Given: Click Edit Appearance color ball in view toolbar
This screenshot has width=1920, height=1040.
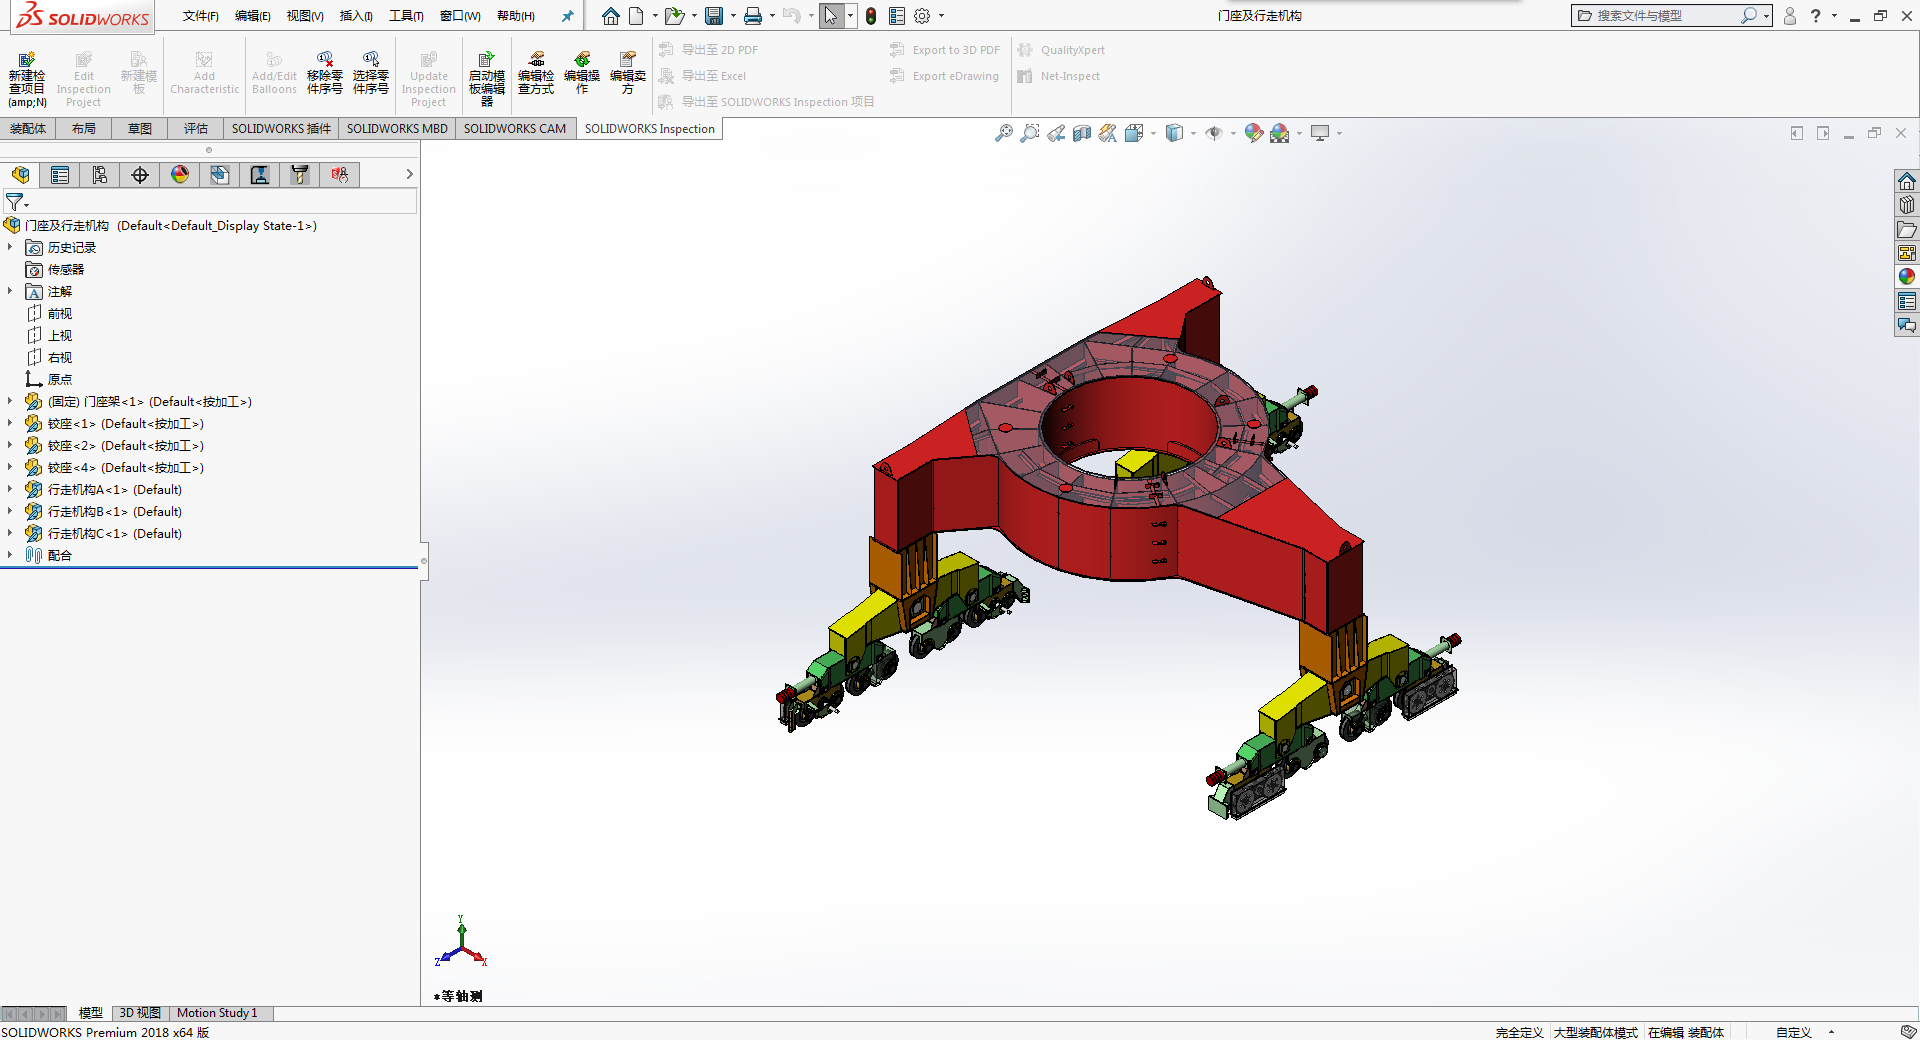Looking at the screenshot, I should [1254, 133].
